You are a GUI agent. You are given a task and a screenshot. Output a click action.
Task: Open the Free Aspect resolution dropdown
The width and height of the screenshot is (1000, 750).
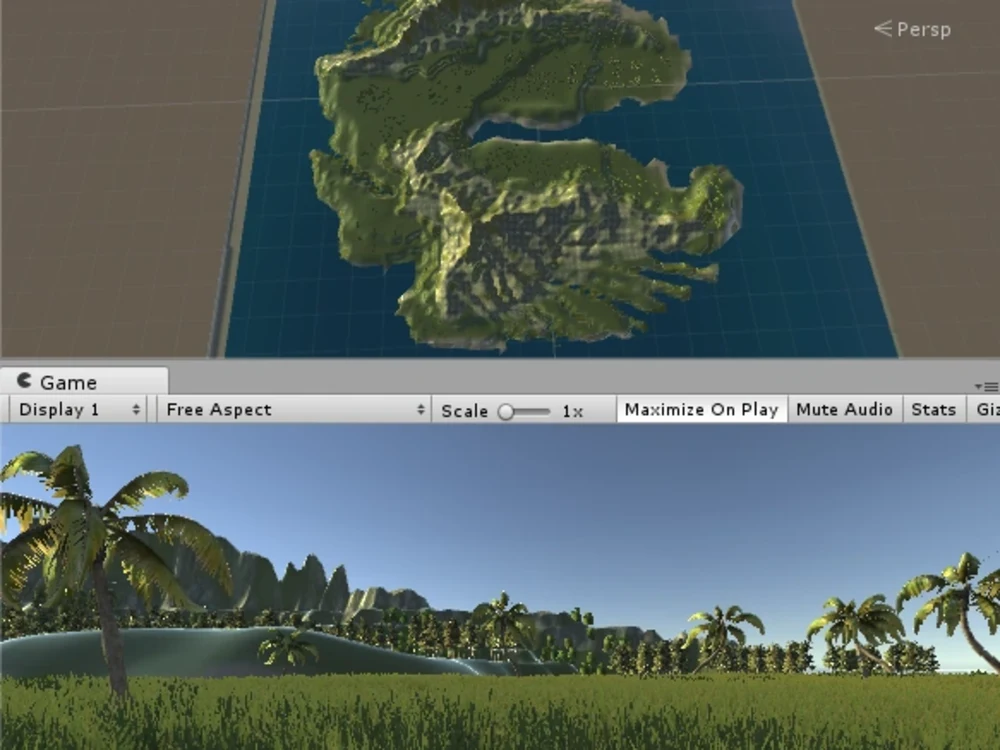coord(290,409)
